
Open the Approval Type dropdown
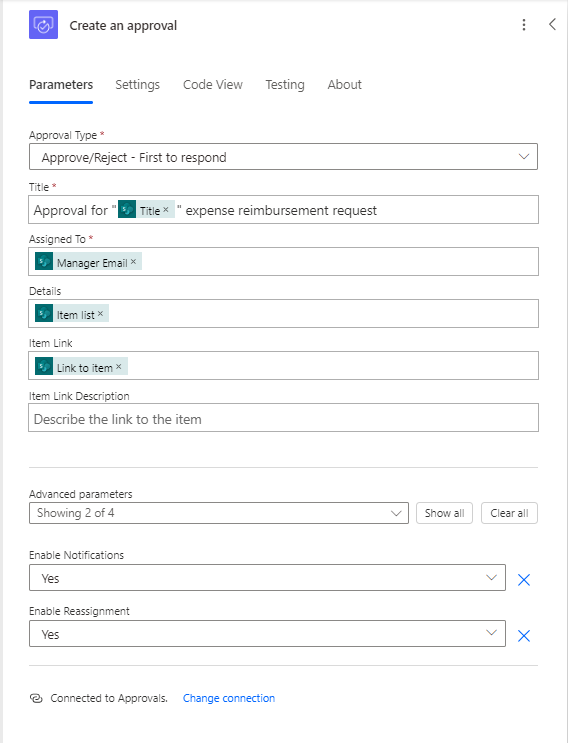283,157
